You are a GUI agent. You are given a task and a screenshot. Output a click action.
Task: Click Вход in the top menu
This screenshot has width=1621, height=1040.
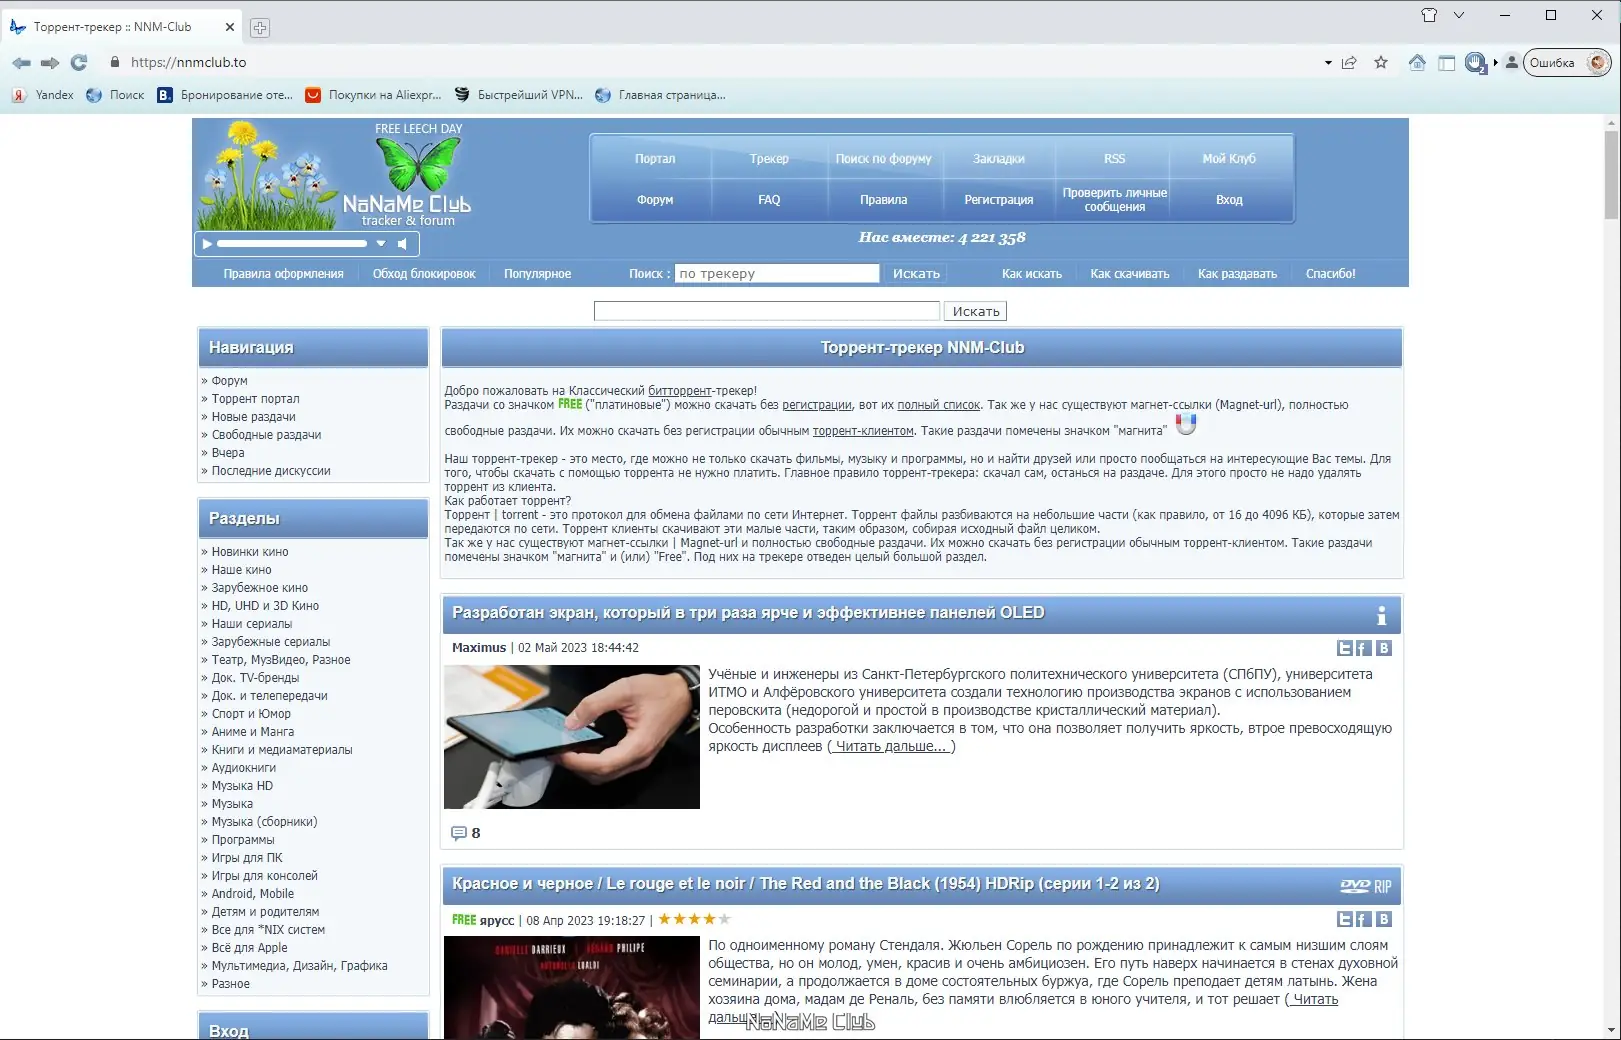(x=1229, y=200)
